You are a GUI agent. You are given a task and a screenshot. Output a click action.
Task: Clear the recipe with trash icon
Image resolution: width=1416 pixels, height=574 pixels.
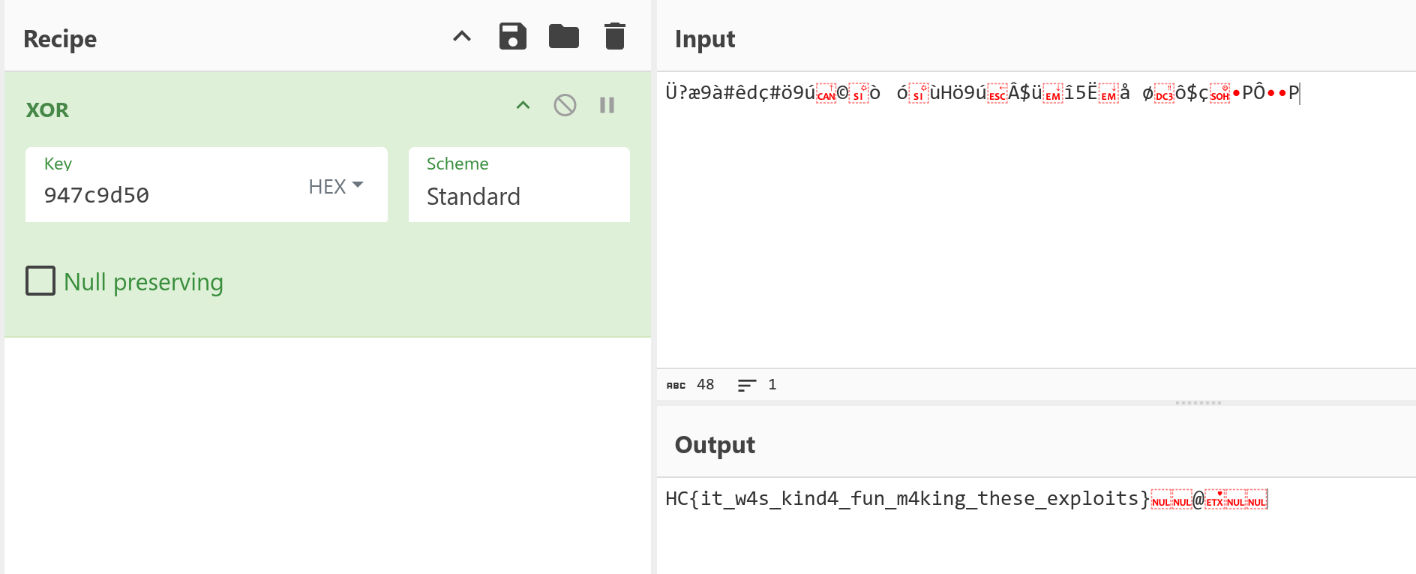tap(615, 37)
